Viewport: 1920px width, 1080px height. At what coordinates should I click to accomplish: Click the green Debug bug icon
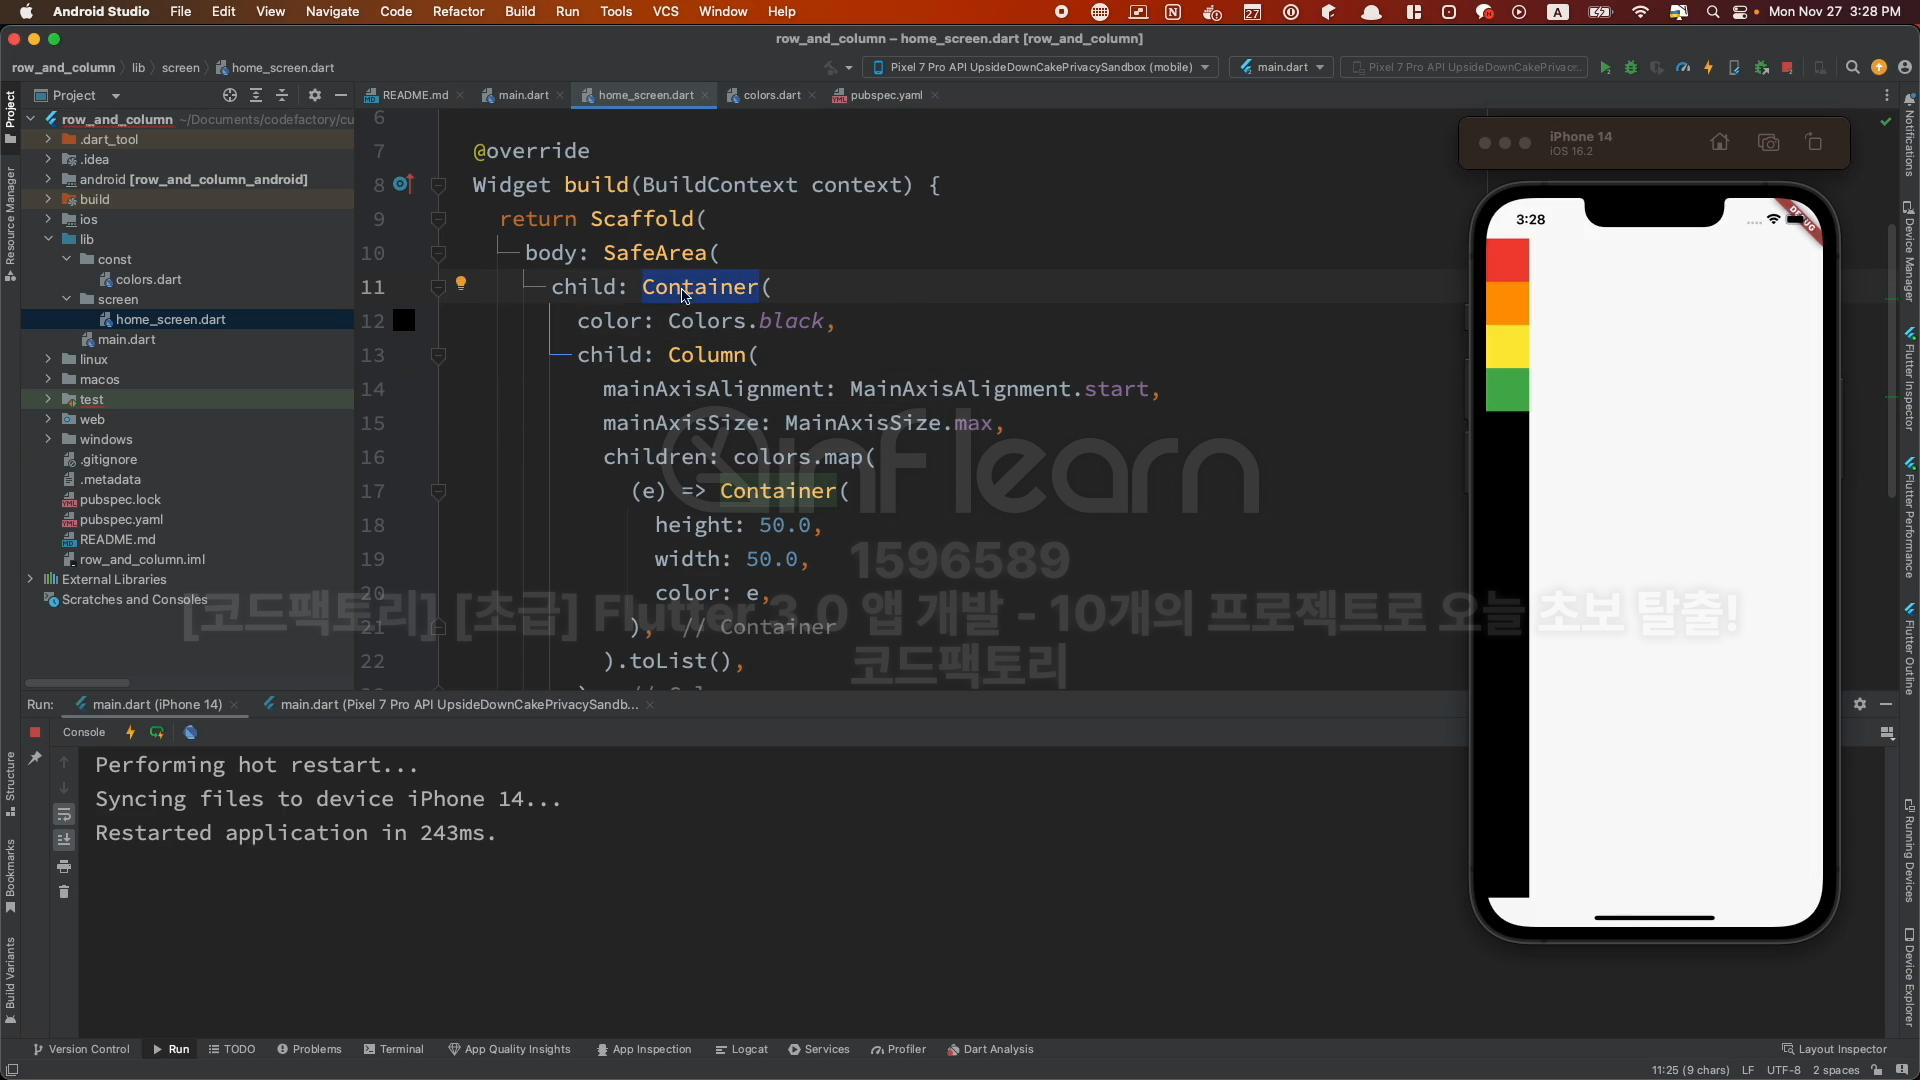click(1631, 68)
